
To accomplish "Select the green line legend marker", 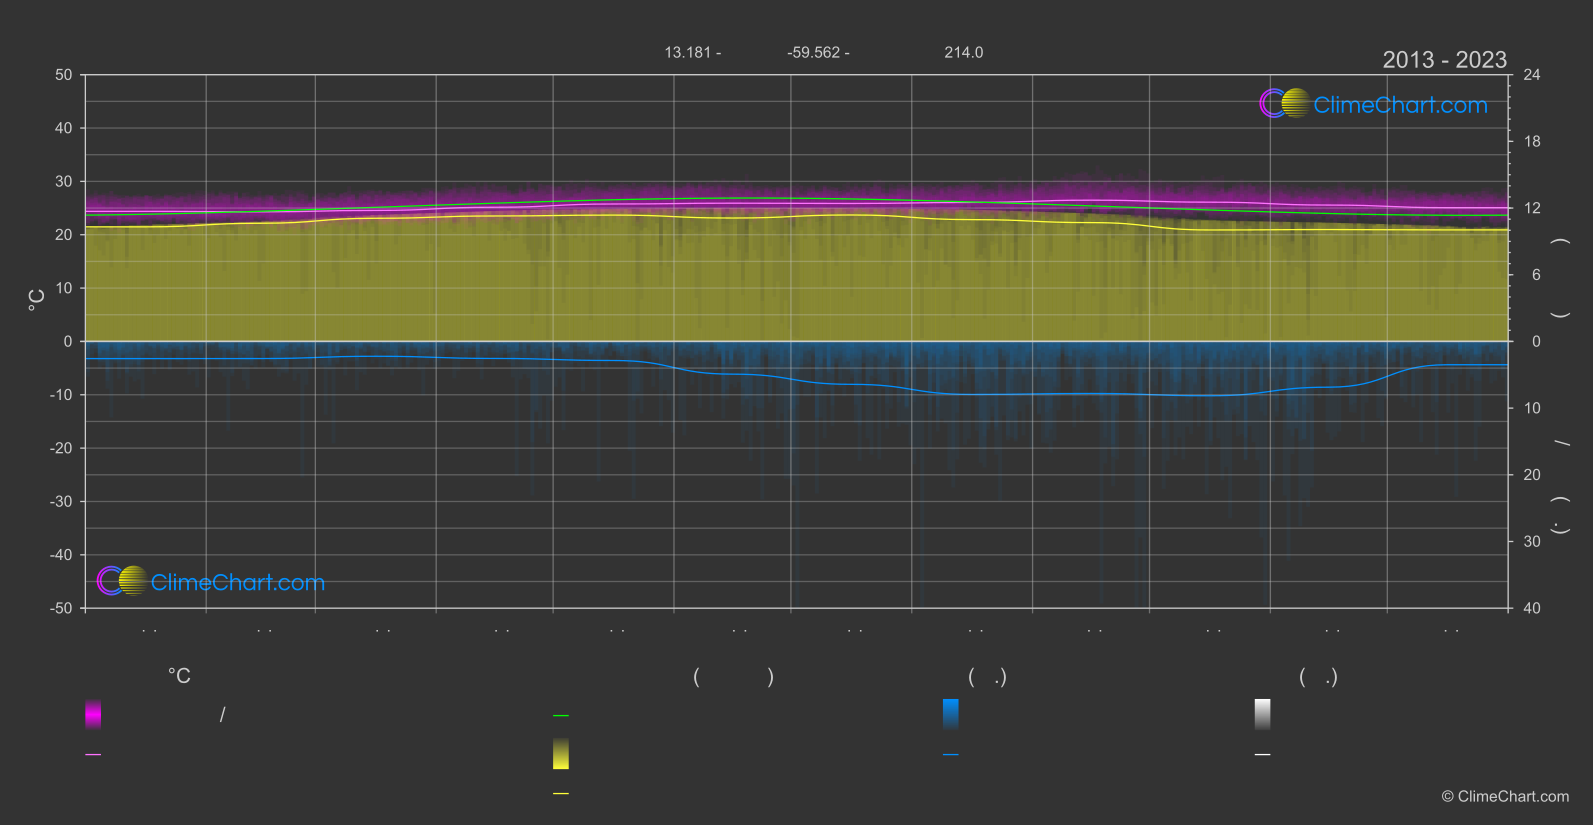I will click(561, 716).
